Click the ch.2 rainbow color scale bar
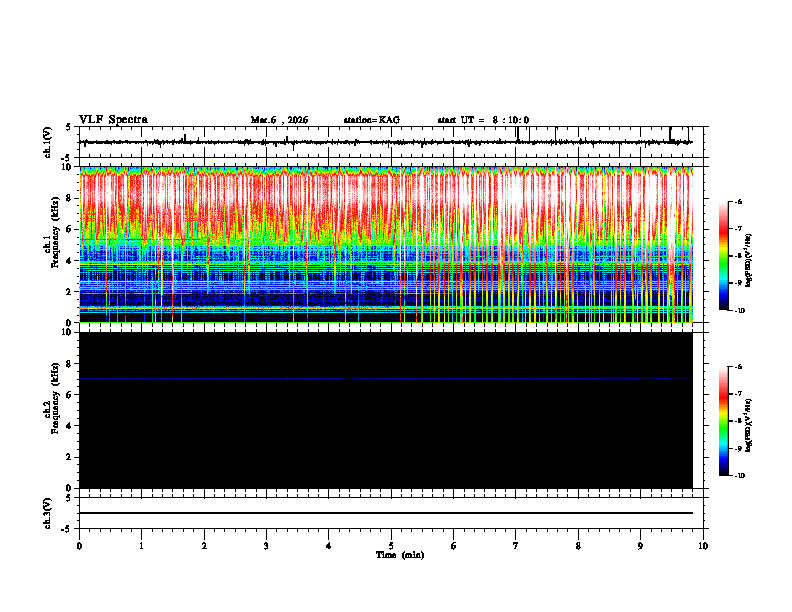Viewport: 792px width, 612px height. (x=724, y=421)
